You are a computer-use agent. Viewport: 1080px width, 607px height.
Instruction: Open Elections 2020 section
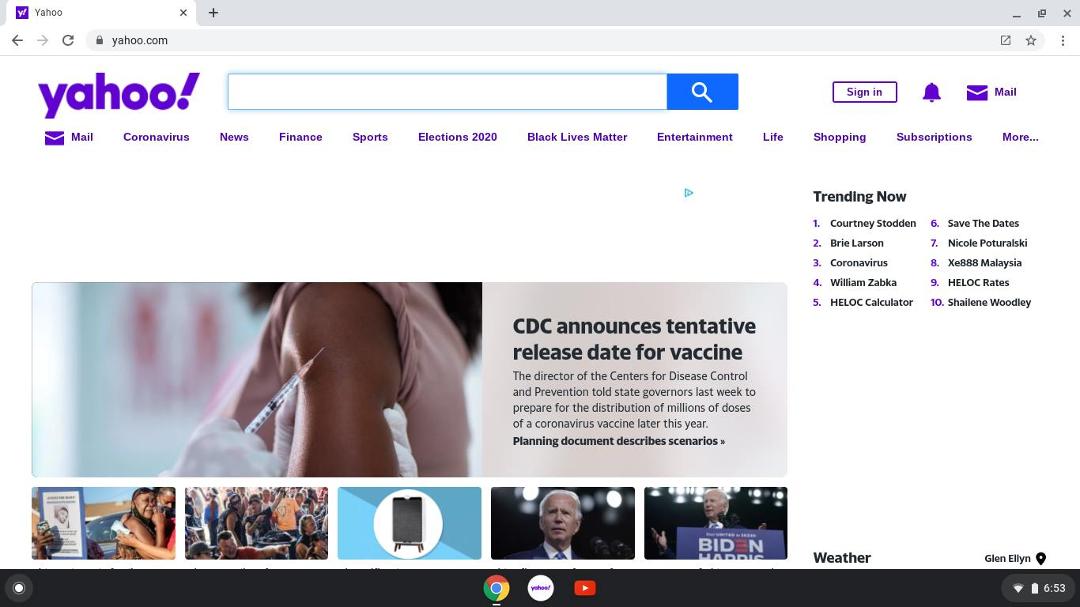(457, 137)
